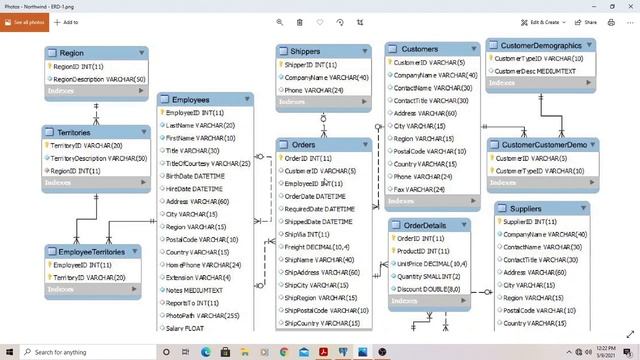Zoom the photo with magnifier icon
This screenshot has height=360, width=640.
pyautogui.click(x=280, y=22)
